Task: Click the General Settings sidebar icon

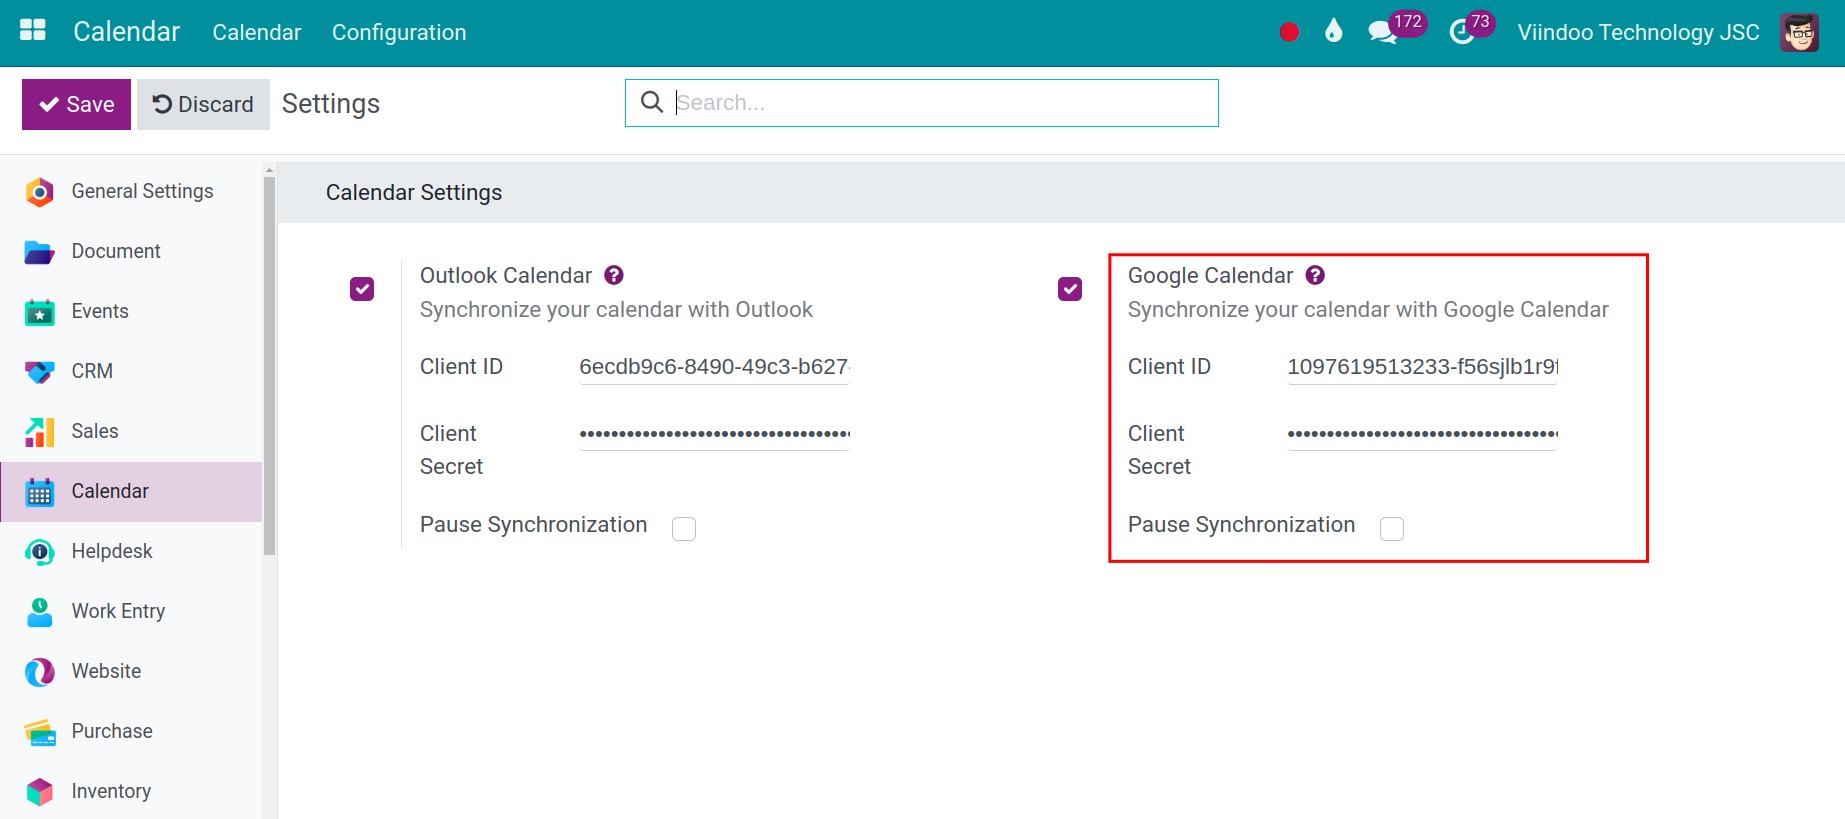Action: click(x=39, y=191)
